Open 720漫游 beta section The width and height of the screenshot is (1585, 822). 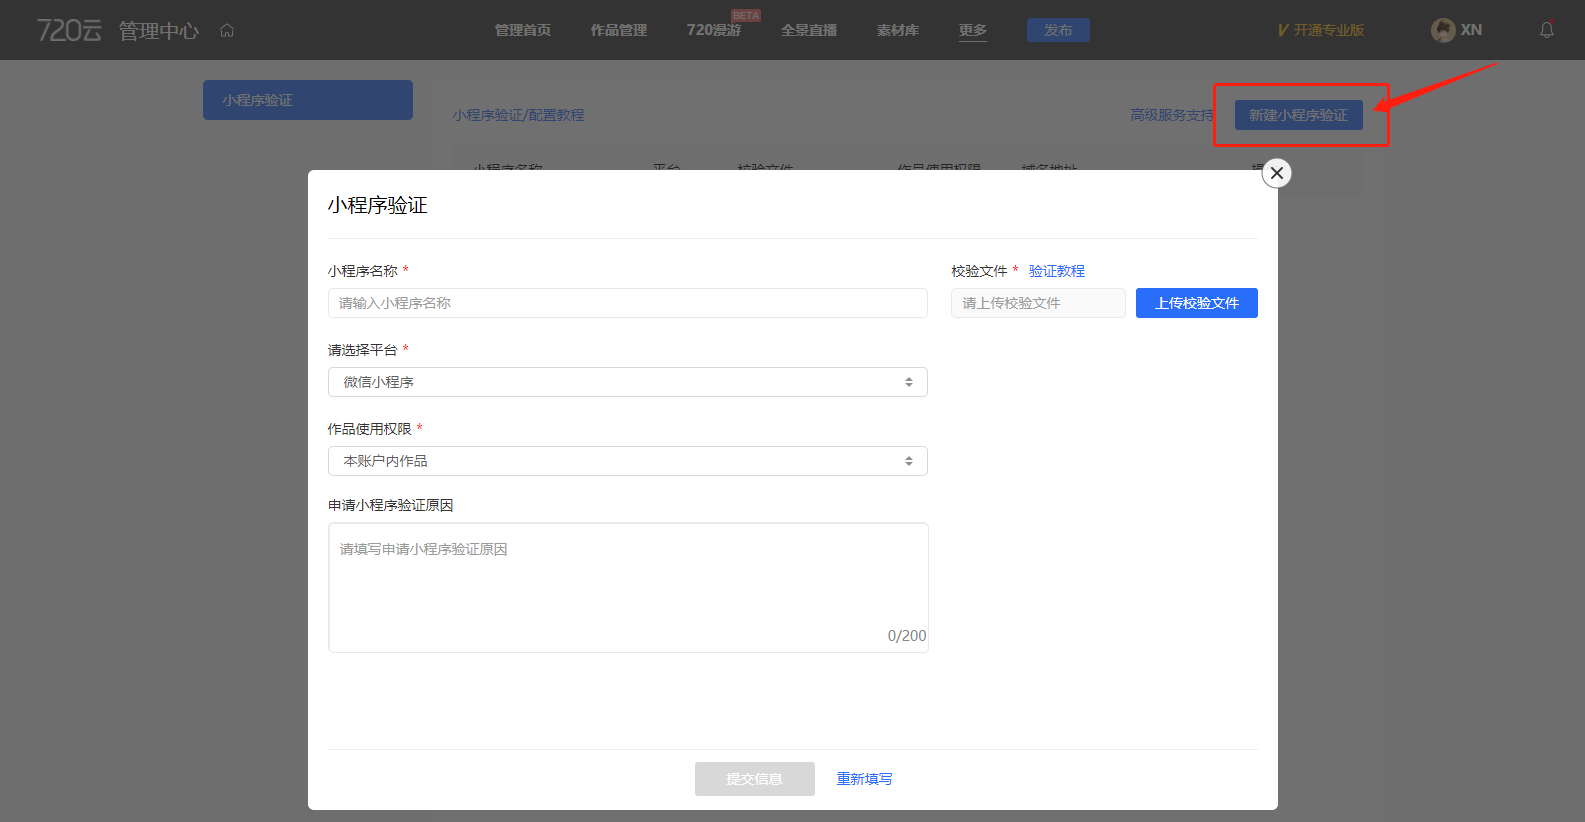pos(713,30)
